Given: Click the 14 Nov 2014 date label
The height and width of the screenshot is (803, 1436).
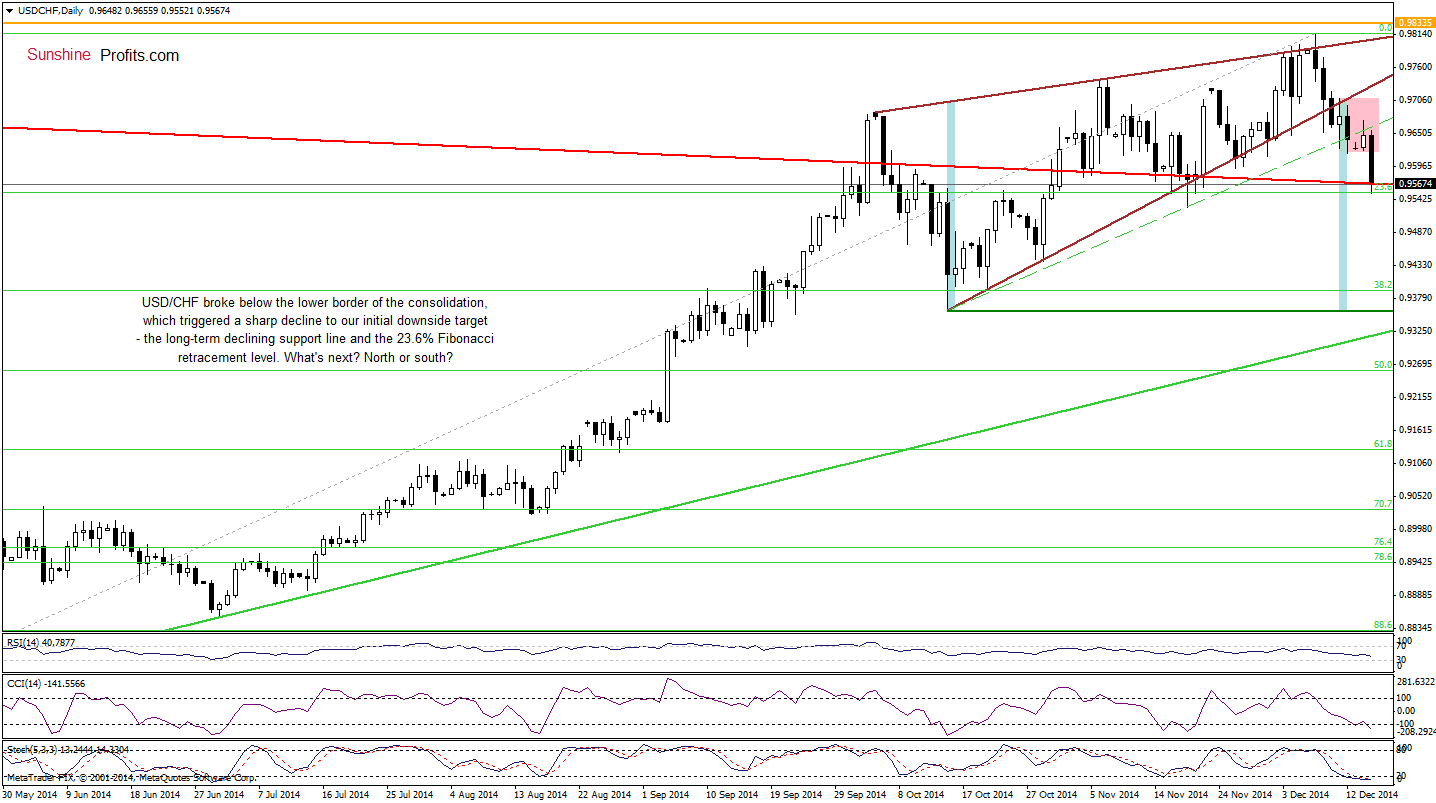Looking at the screenshot, I should pos(1180,795).
